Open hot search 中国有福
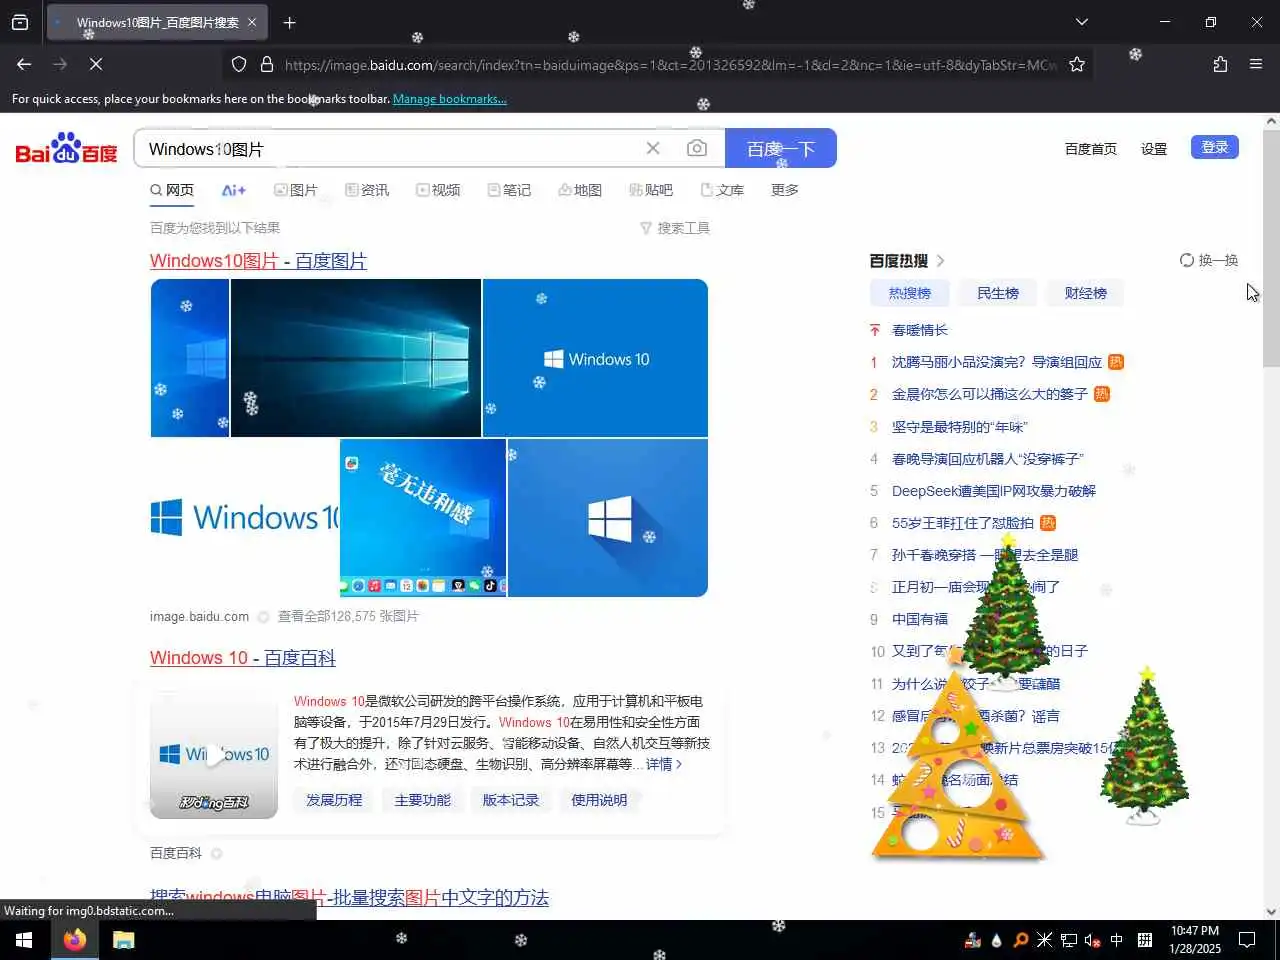Image resolution: width=1280 pixels, height=960 pixels. [x=919, y=619]
